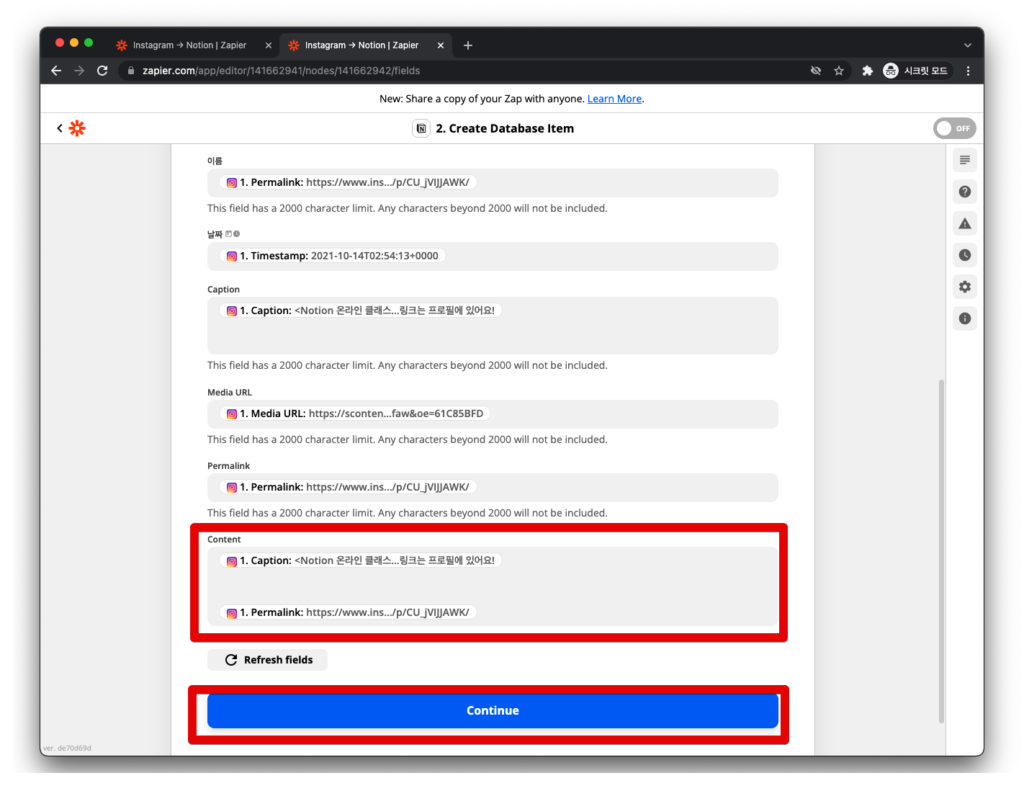Open Chrome's three-dot menu
Viewport: 1024px width, 809px height.
coord(966,71)
